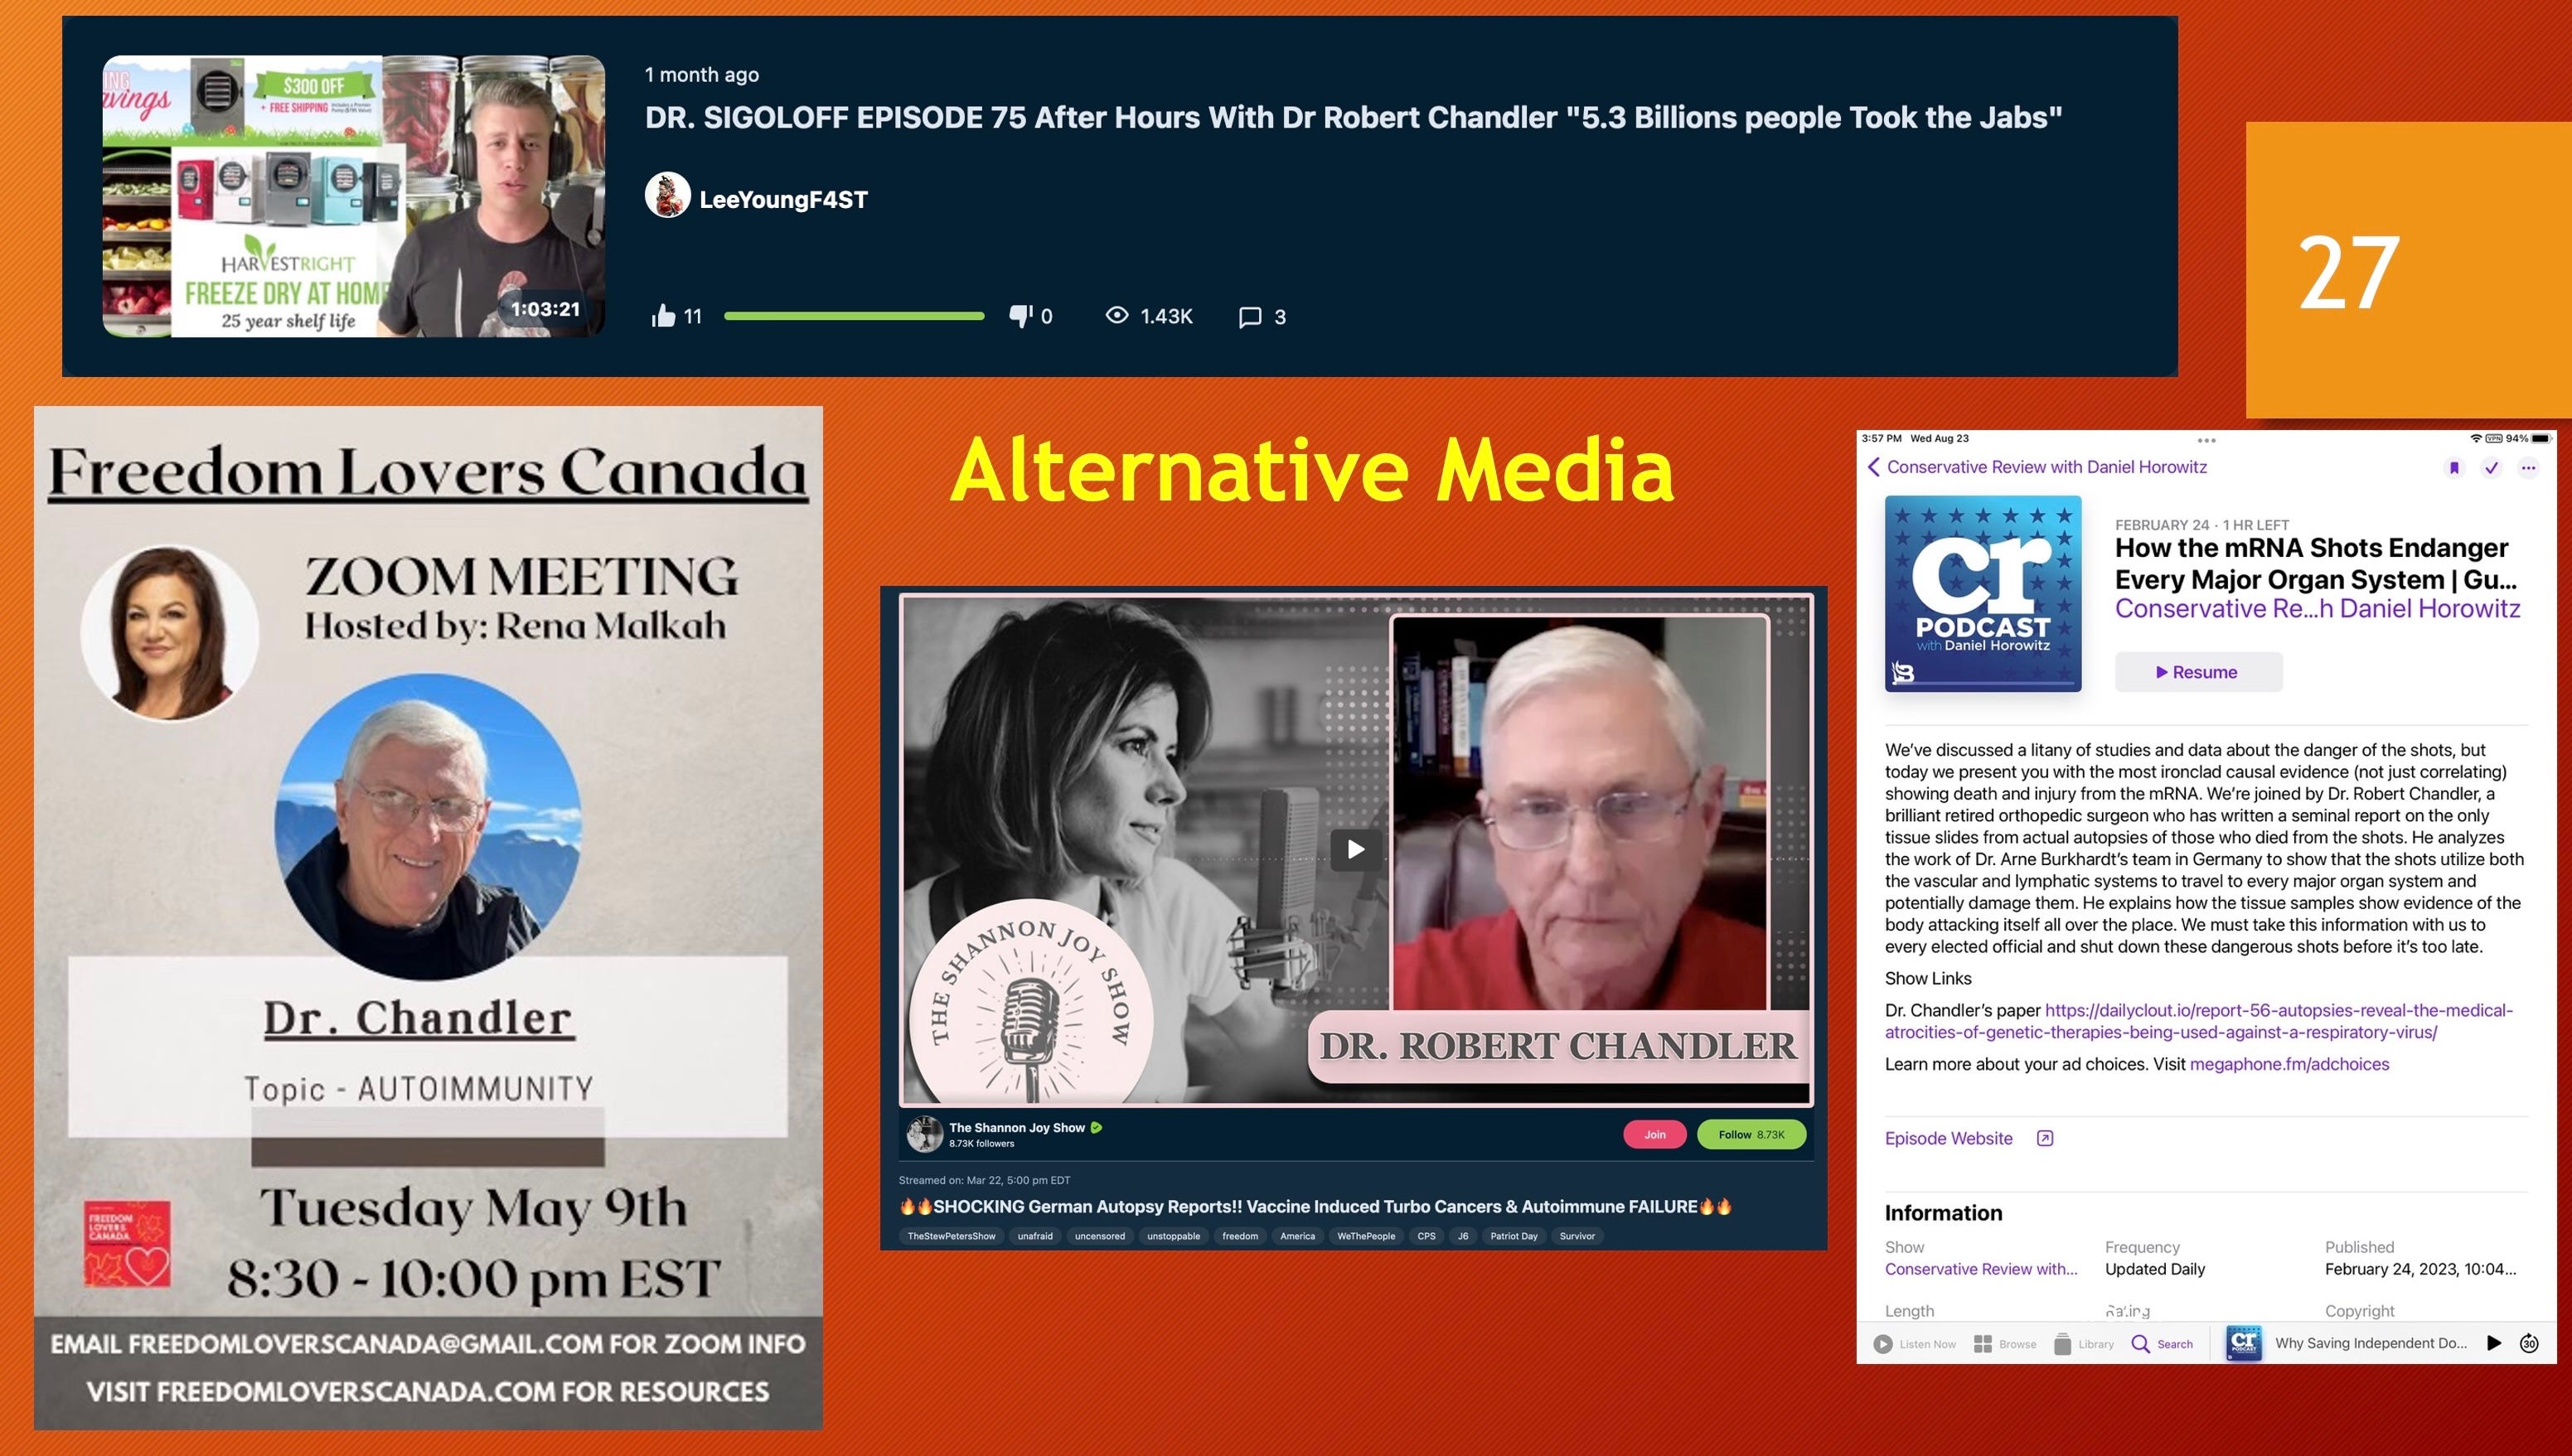Select the CPS tag

pyautogui.click(x=1426, y=1236)
